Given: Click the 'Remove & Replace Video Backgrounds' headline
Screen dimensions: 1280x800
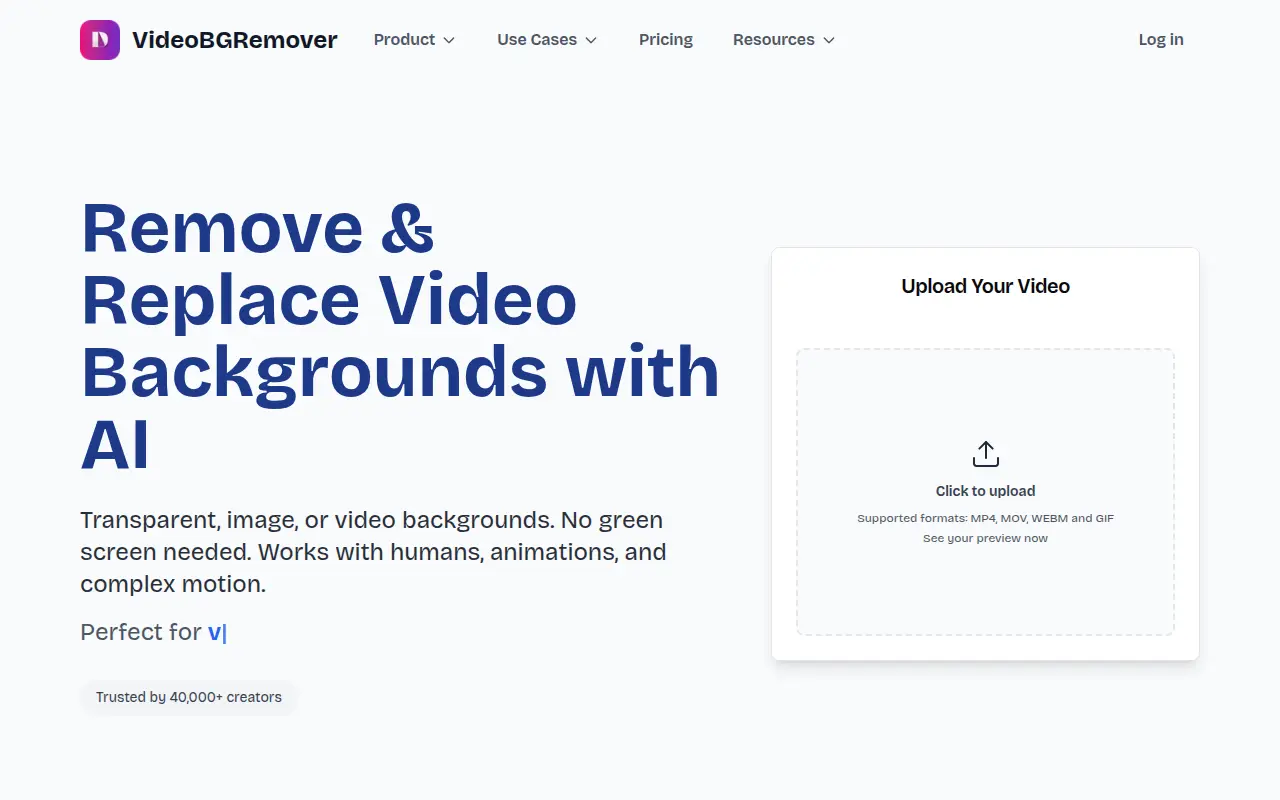Looking at the screenshot, I should (400, 335).
